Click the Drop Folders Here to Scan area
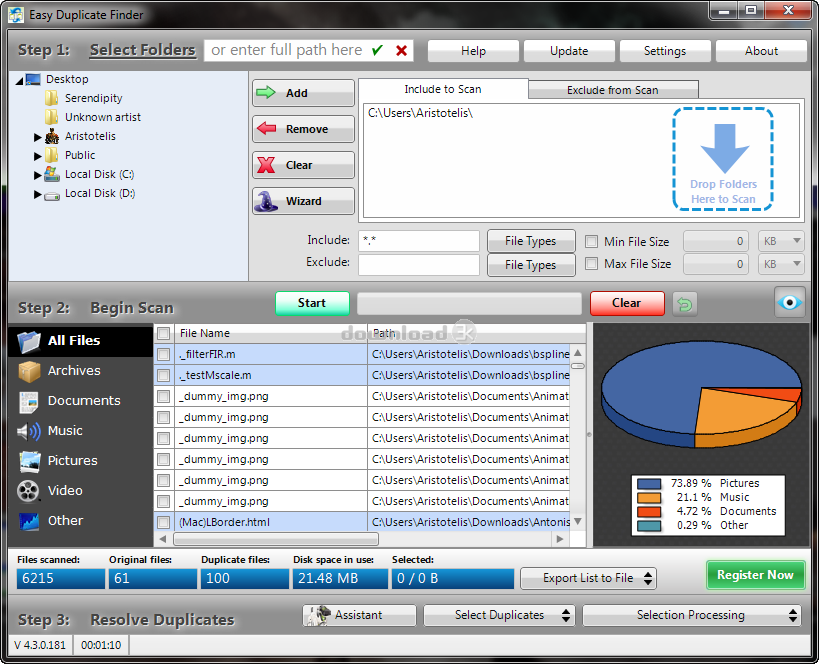Image resolution: width=819 pixels, height=664 pixels. pyautogui.click(x=723, y=159)
